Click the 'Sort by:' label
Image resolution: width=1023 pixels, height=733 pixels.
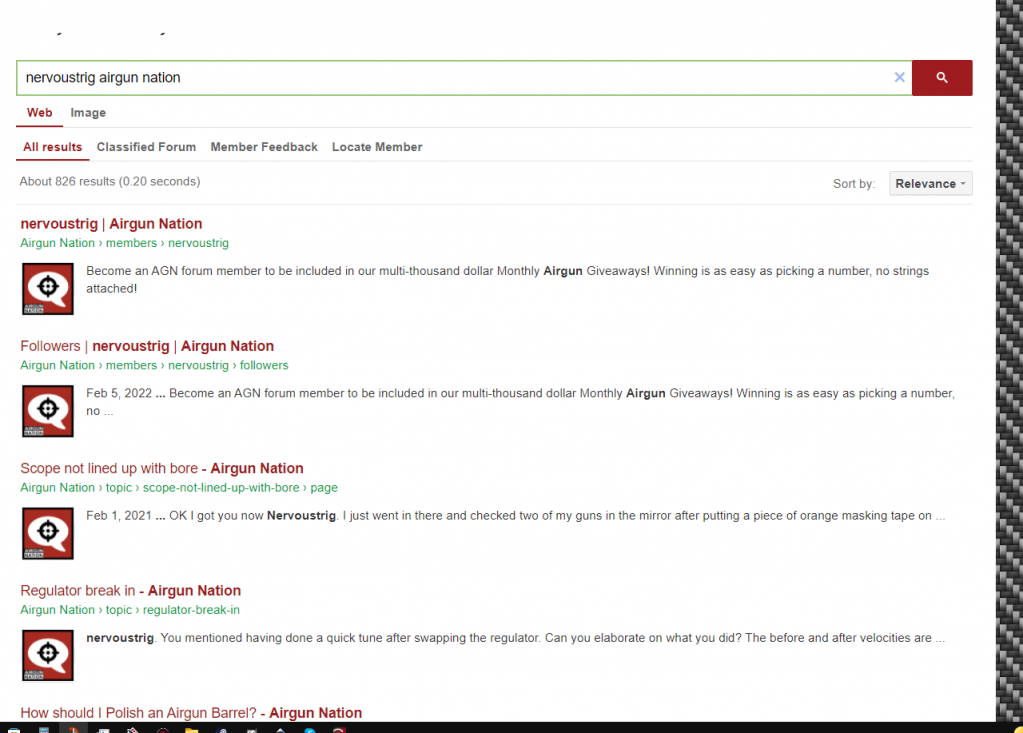853,184
